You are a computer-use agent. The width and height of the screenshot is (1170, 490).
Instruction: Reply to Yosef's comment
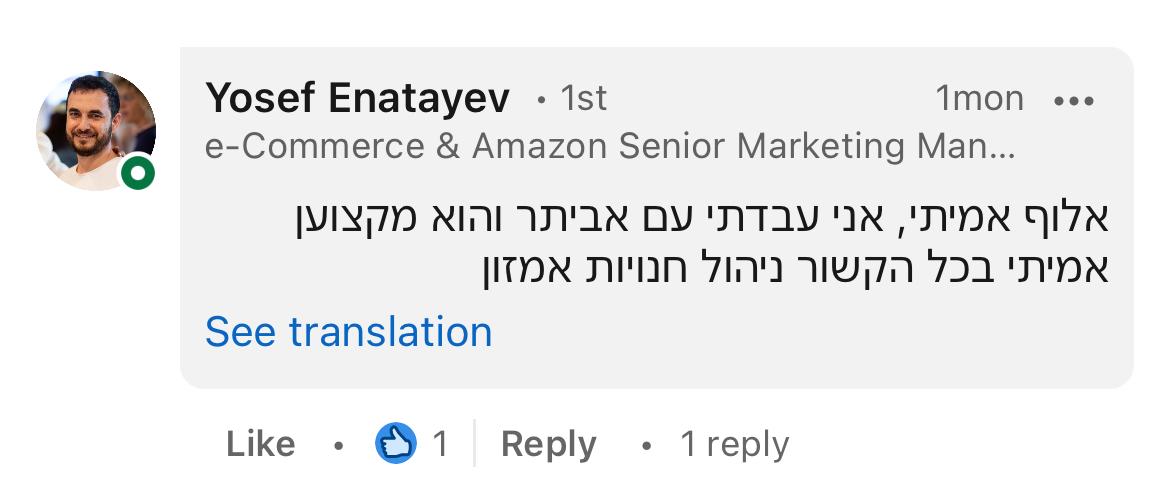[548, 444]
